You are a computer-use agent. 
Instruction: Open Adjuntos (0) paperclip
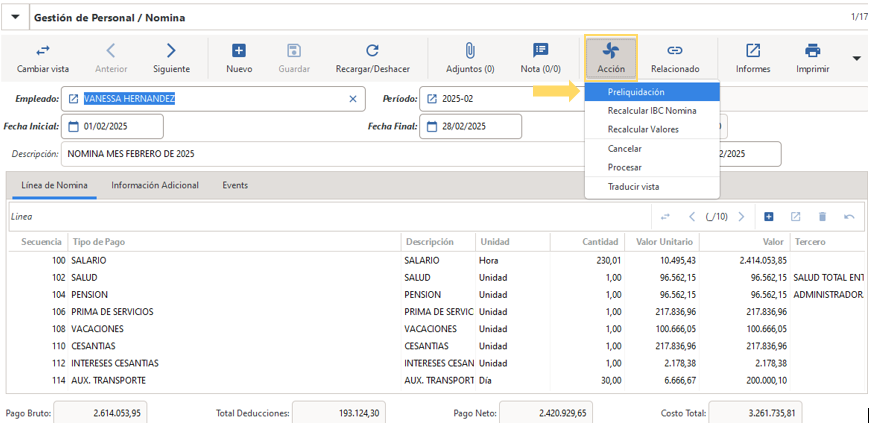[x=470, y=51]
